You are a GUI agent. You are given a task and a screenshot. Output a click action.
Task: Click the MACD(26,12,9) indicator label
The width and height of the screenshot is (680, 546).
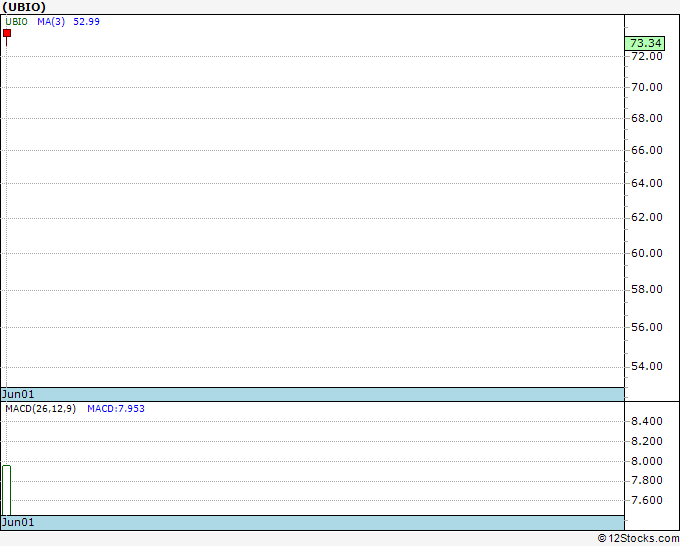click(40, 409)
